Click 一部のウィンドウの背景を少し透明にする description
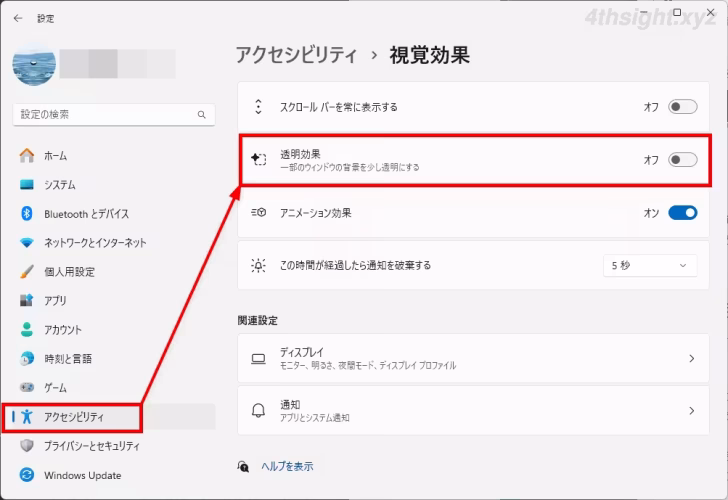 [x=350, y=167]
